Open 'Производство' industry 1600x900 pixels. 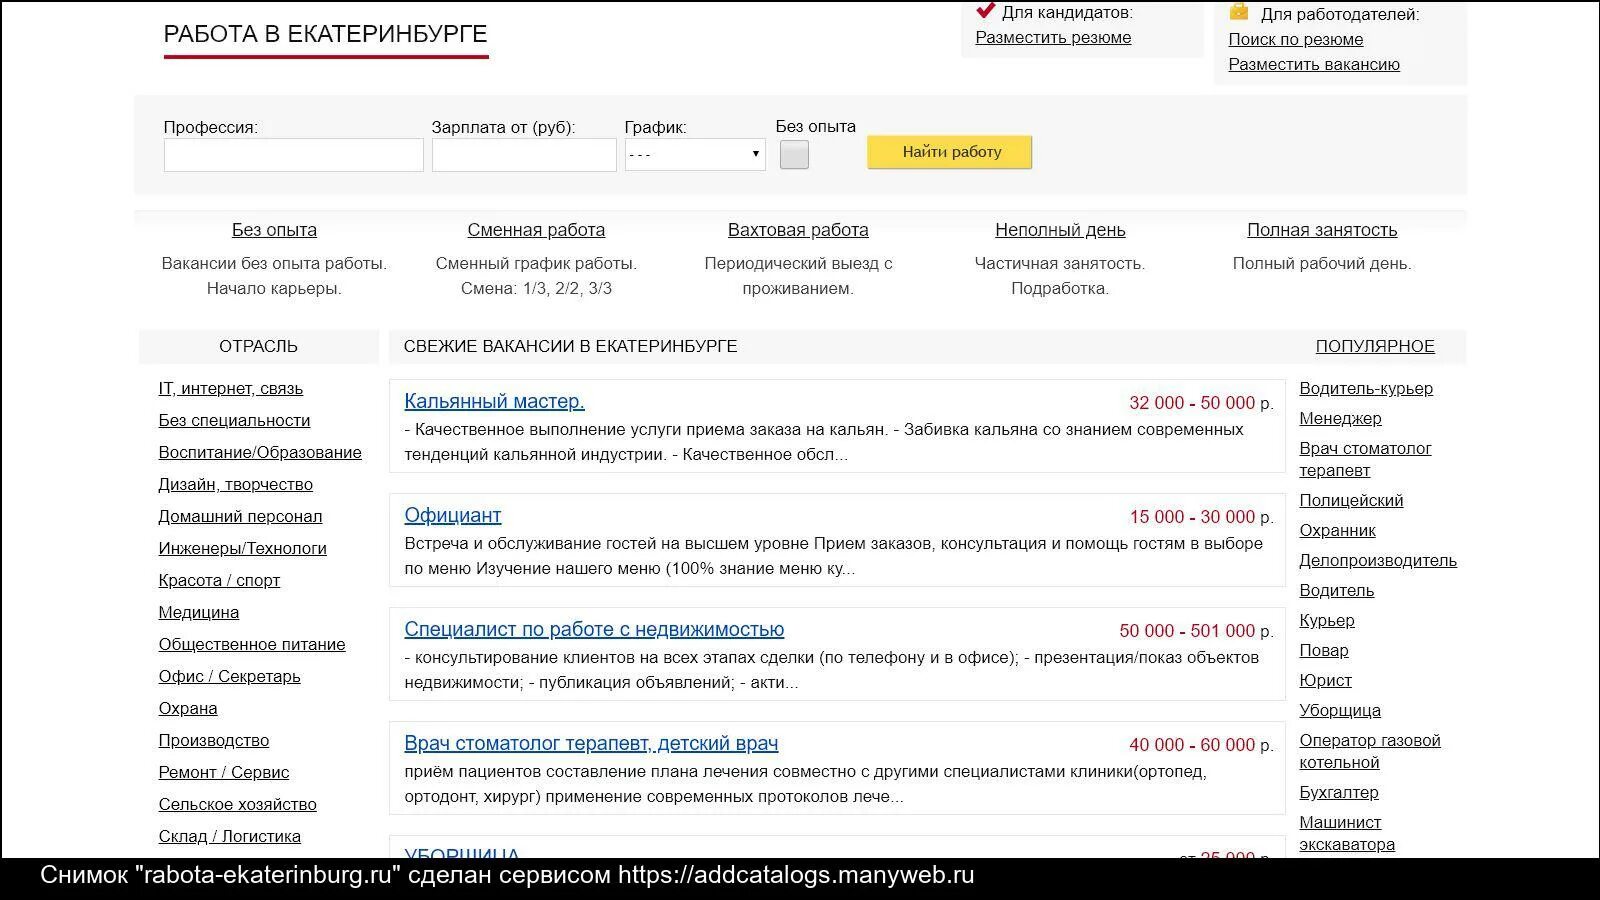click(213, 741)
